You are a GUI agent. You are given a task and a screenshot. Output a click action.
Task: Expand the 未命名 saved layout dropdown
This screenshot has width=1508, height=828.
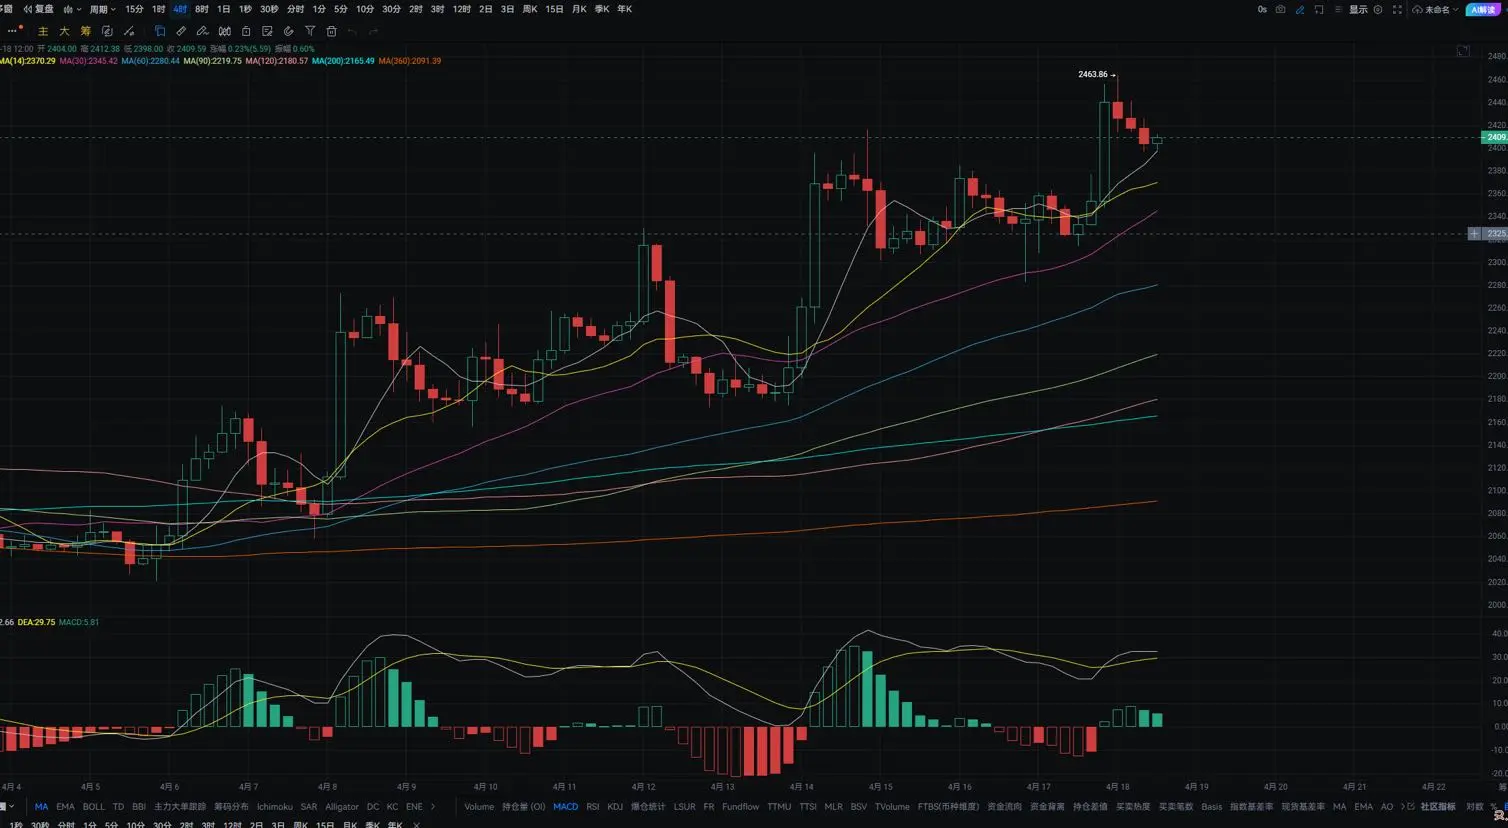1435,9
